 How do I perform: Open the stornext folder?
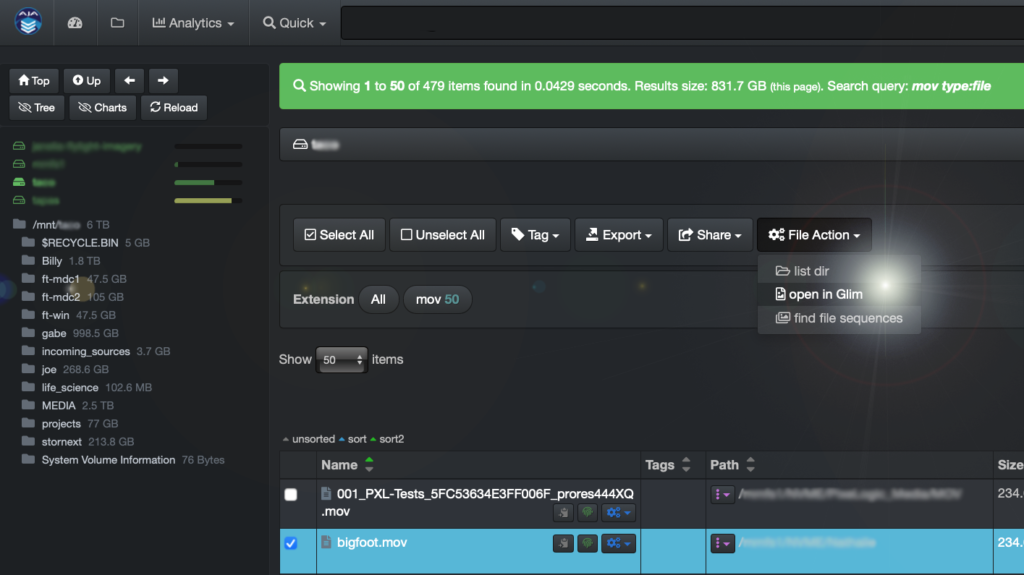tap(61, 442)
